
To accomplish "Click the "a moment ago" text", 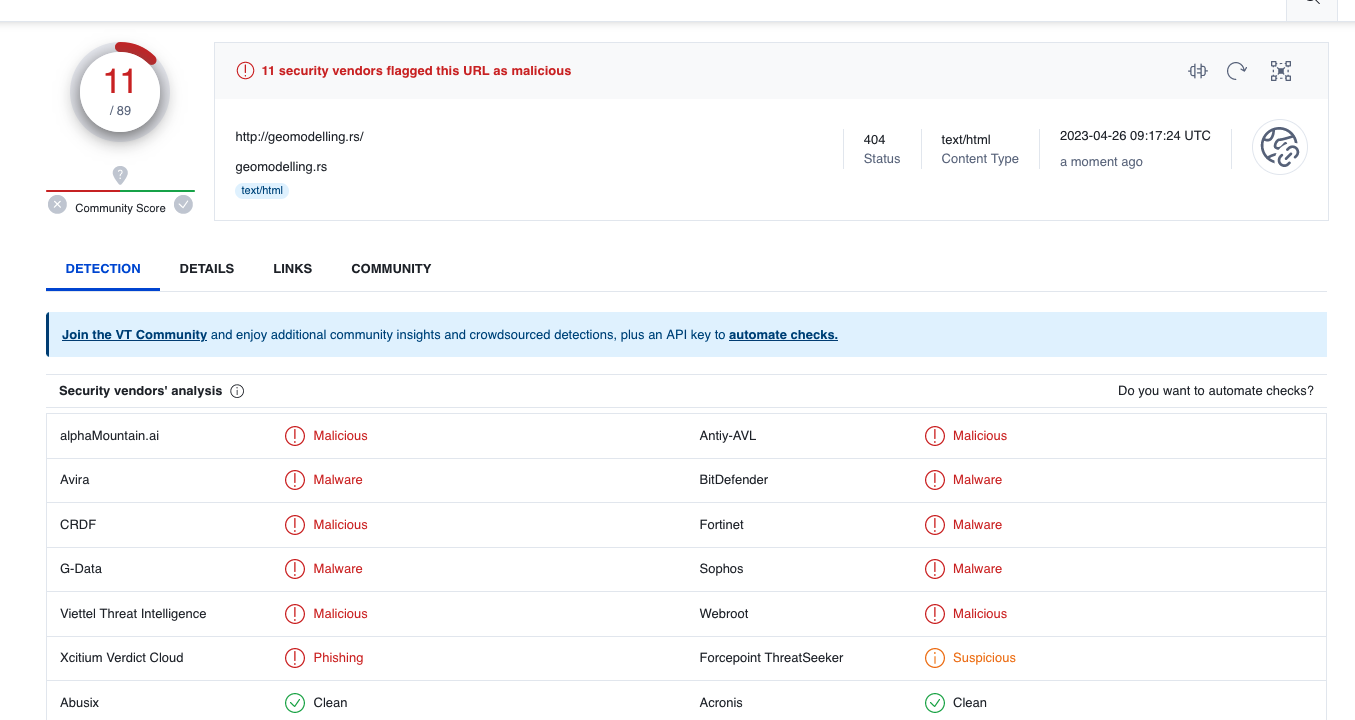I will (1101, 162).
